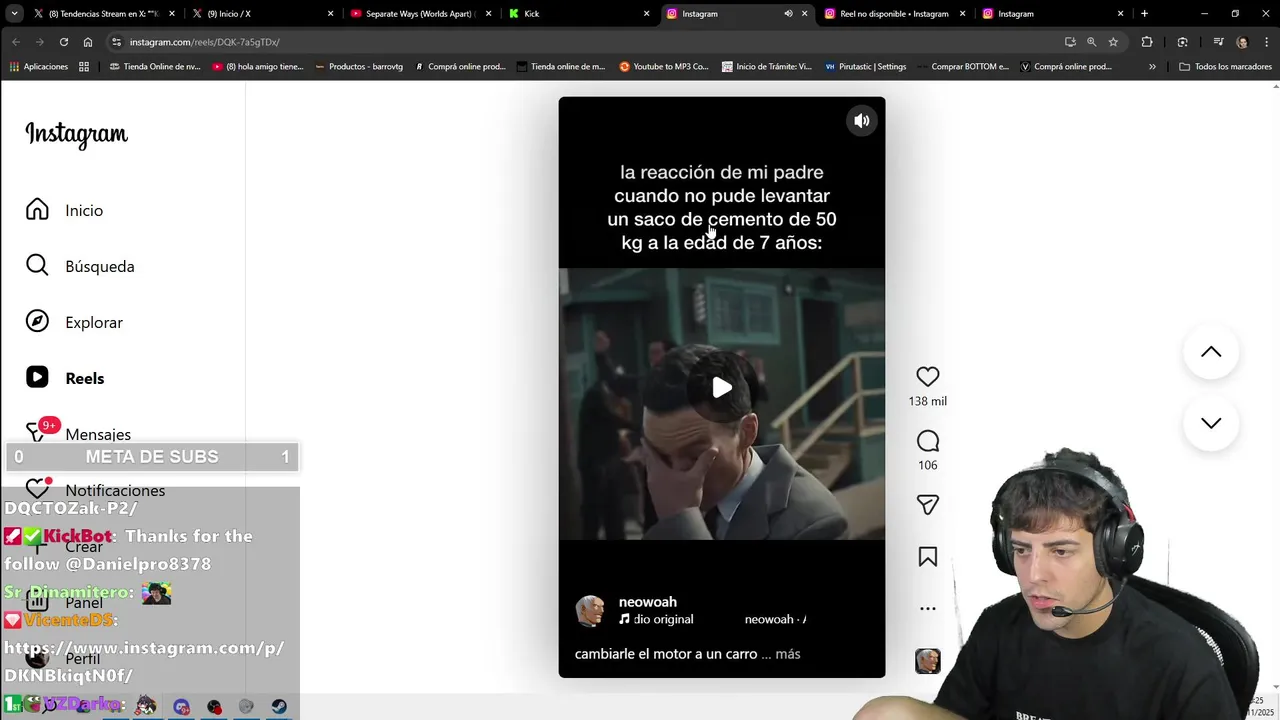Switch to Reel no disponible Instagram tab
1280x720 pixels.
[x=894, y=14]
